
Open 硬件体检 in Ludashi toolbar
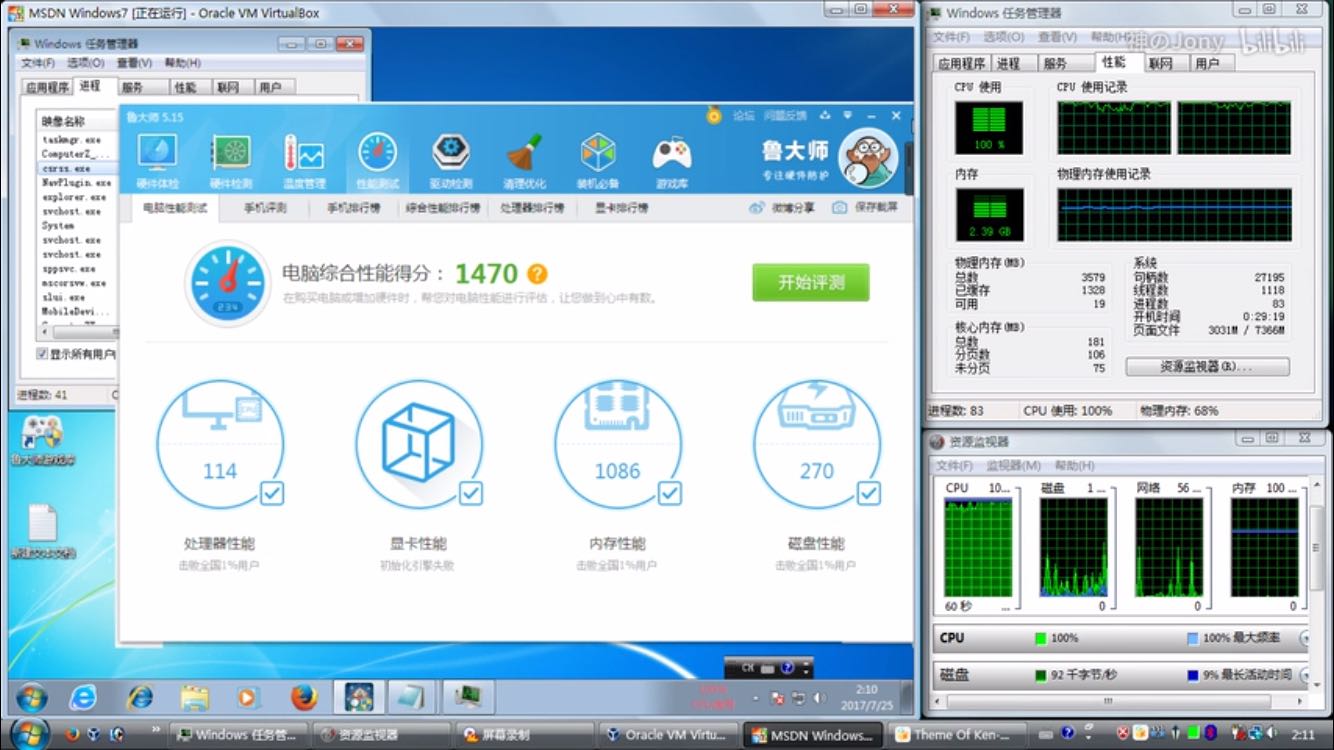pos(158,161)
